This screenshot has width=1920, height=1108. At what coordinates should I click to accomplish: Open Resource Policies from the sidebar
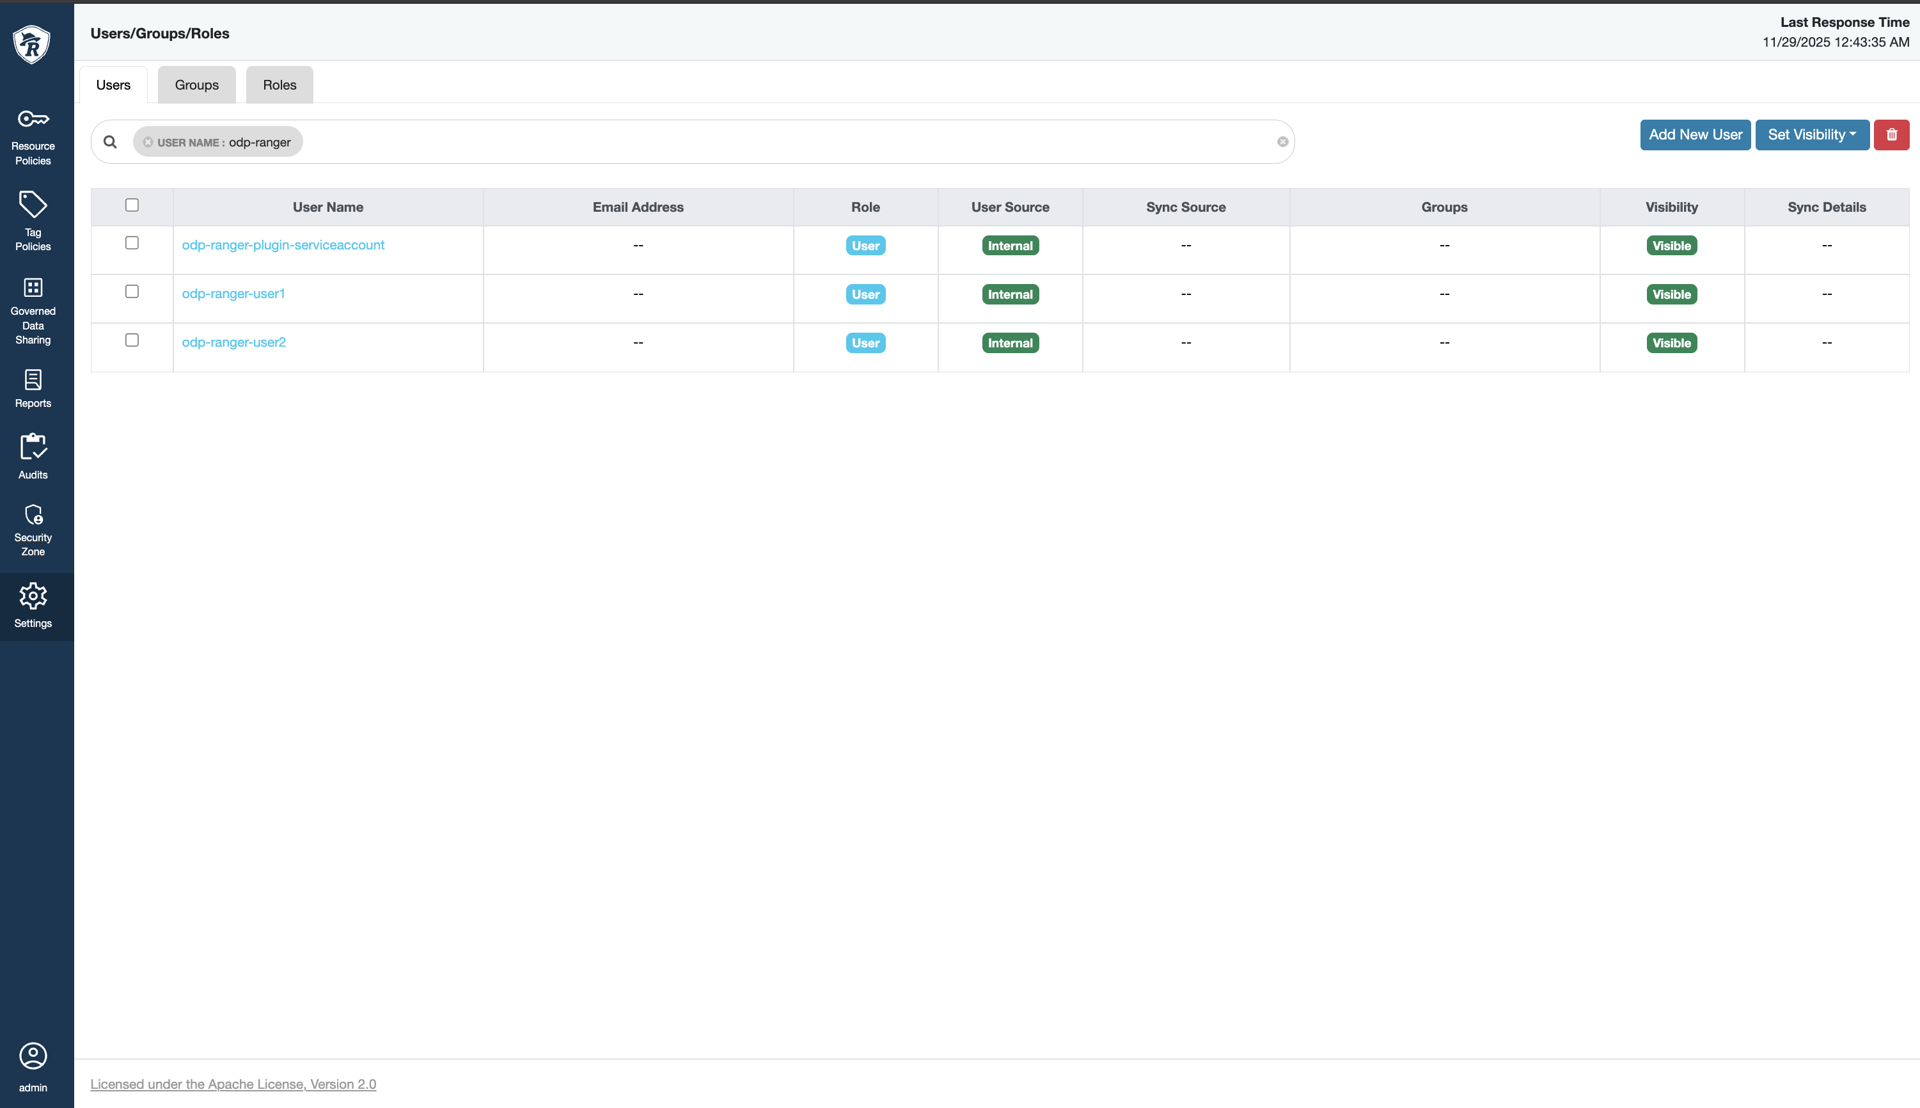point(33,136)
